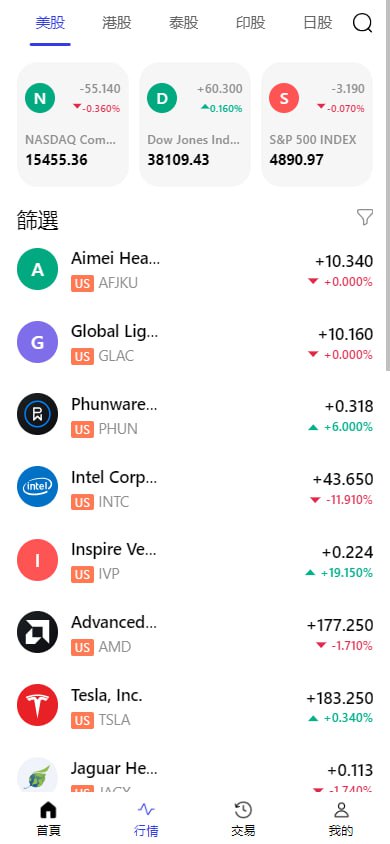Select the 日股 tab

(318, 23)
